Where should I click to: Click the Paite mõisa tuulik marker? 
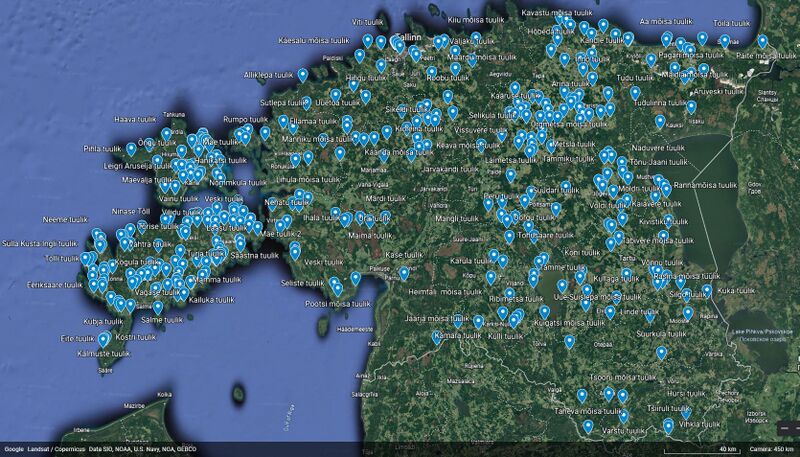point(763,42)
